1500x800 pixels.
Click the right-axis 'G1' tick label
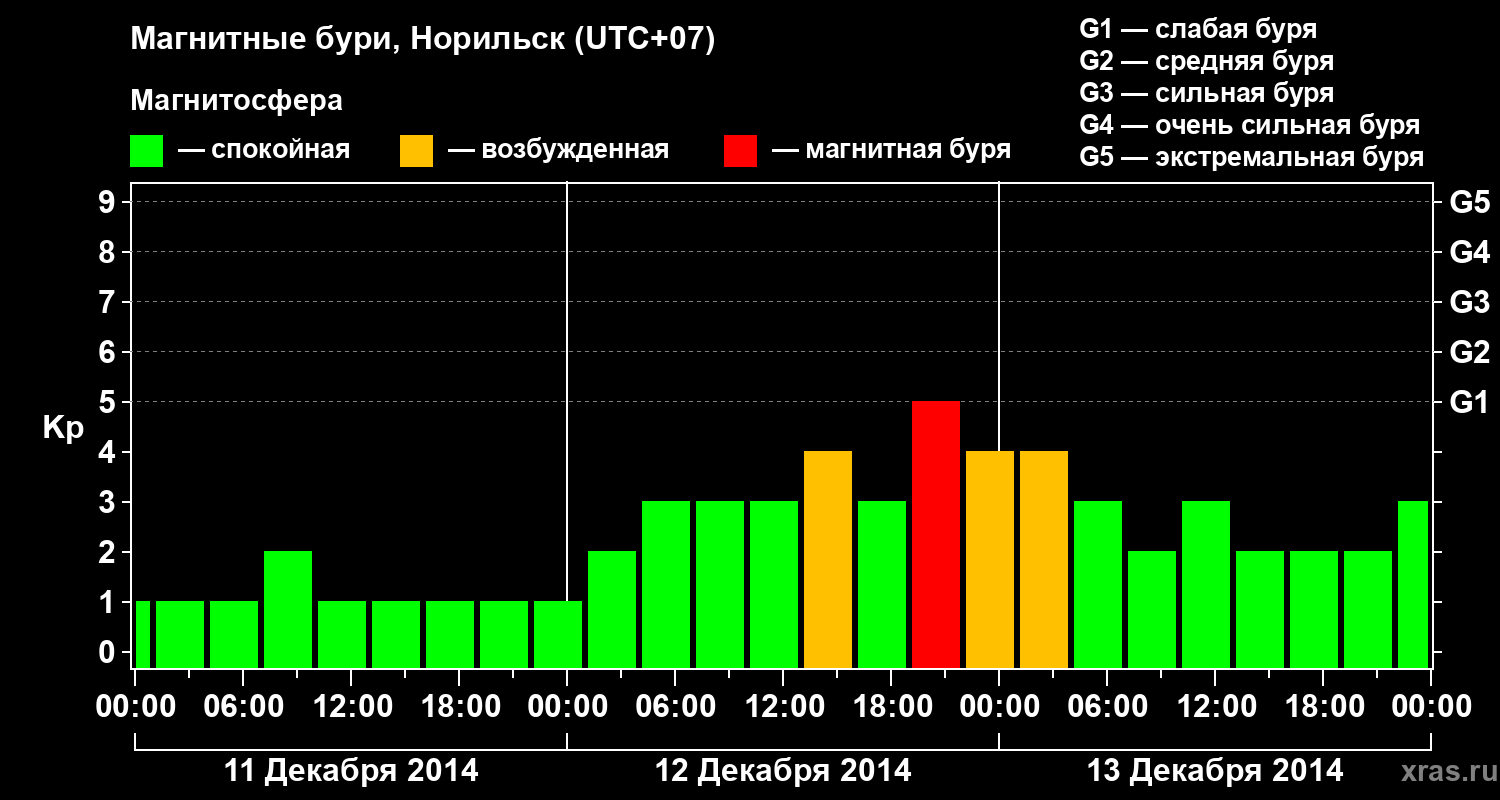tap(1469, 402)
